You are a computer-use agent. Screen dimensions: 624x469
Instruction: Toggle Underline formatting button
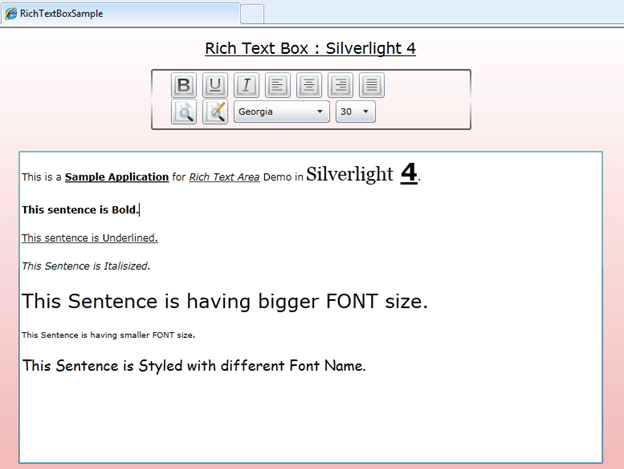point(215,85)
